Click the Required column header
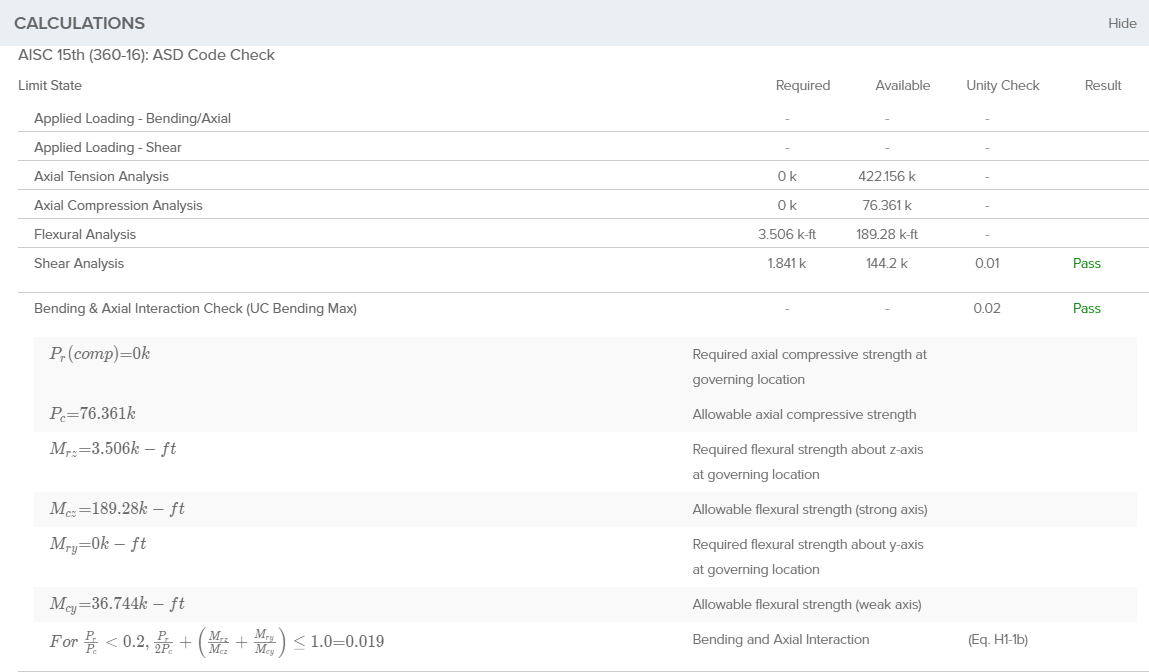 coord(802,85)
